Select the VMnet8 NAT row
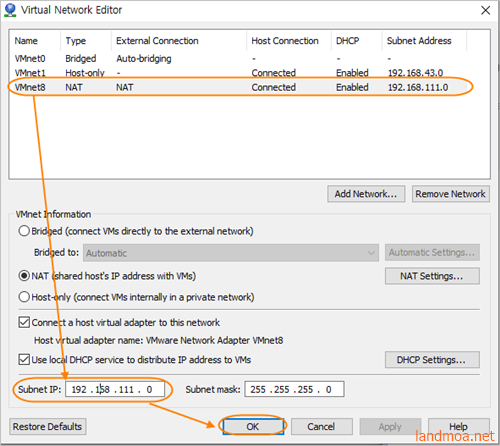The width and height of the screenshot is (500, 446). (x=249, y=87)
